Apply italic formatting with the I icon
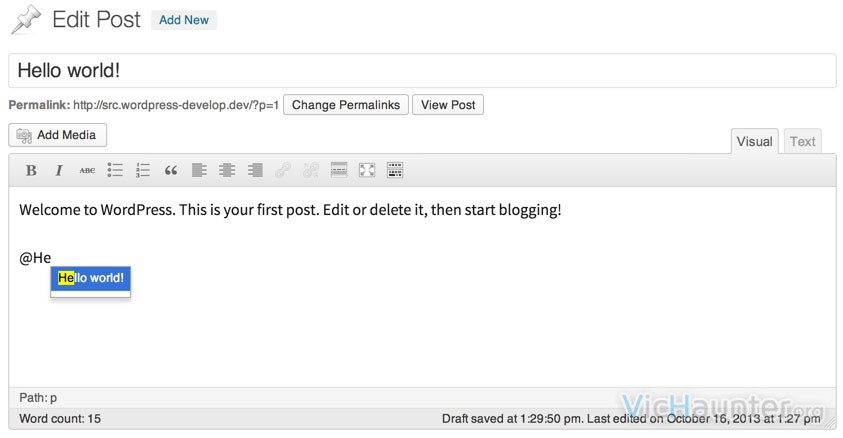Viewport: 843px width, 438px height. [x=59, y=170]
